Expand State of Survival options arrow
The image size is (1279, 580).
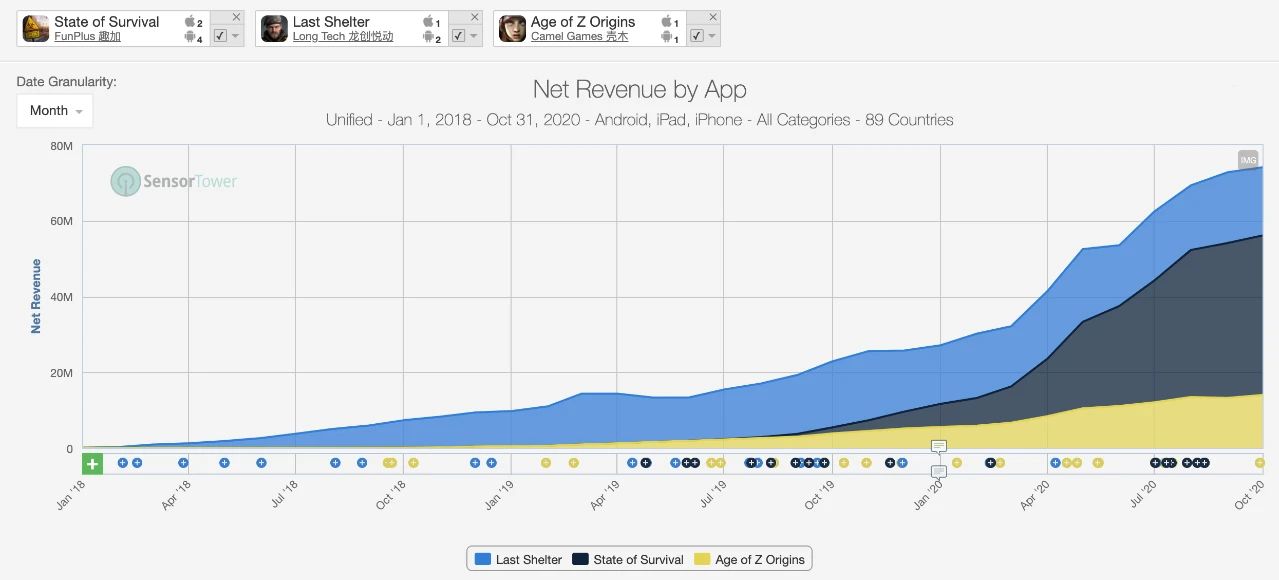click(x=236, y=36)
